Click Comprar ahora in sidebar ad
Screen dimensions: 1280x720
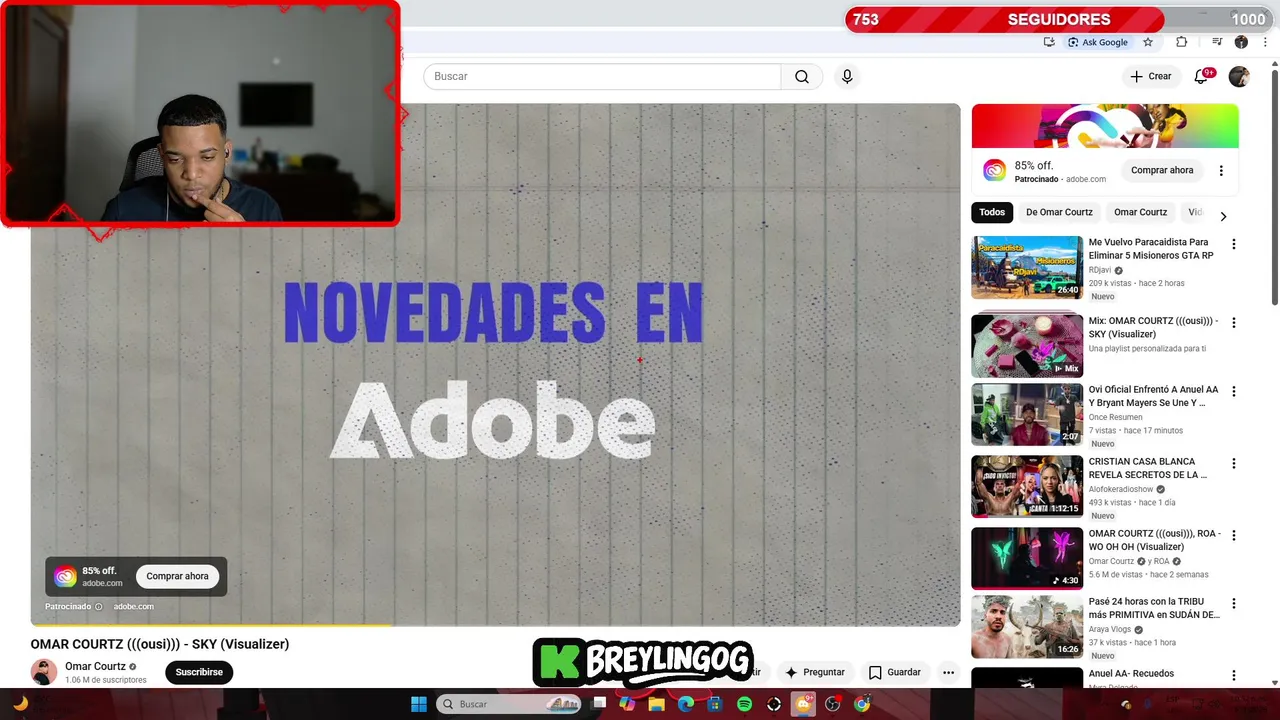(x=1162, y=171)
